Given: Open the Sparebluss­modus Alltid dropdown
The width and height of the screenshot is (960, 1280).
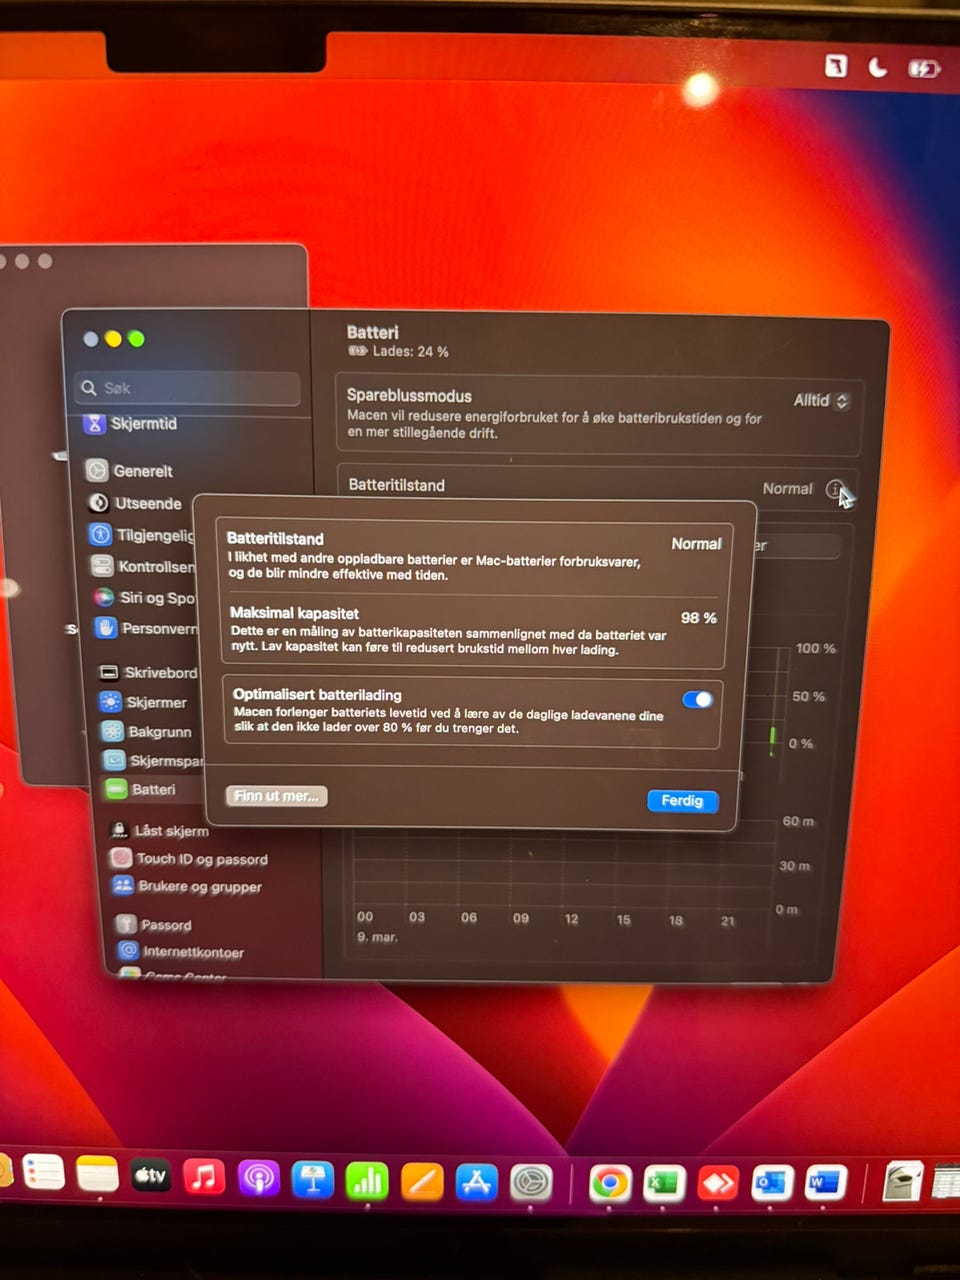Looking at the screenshot, I should click(821, 400).
